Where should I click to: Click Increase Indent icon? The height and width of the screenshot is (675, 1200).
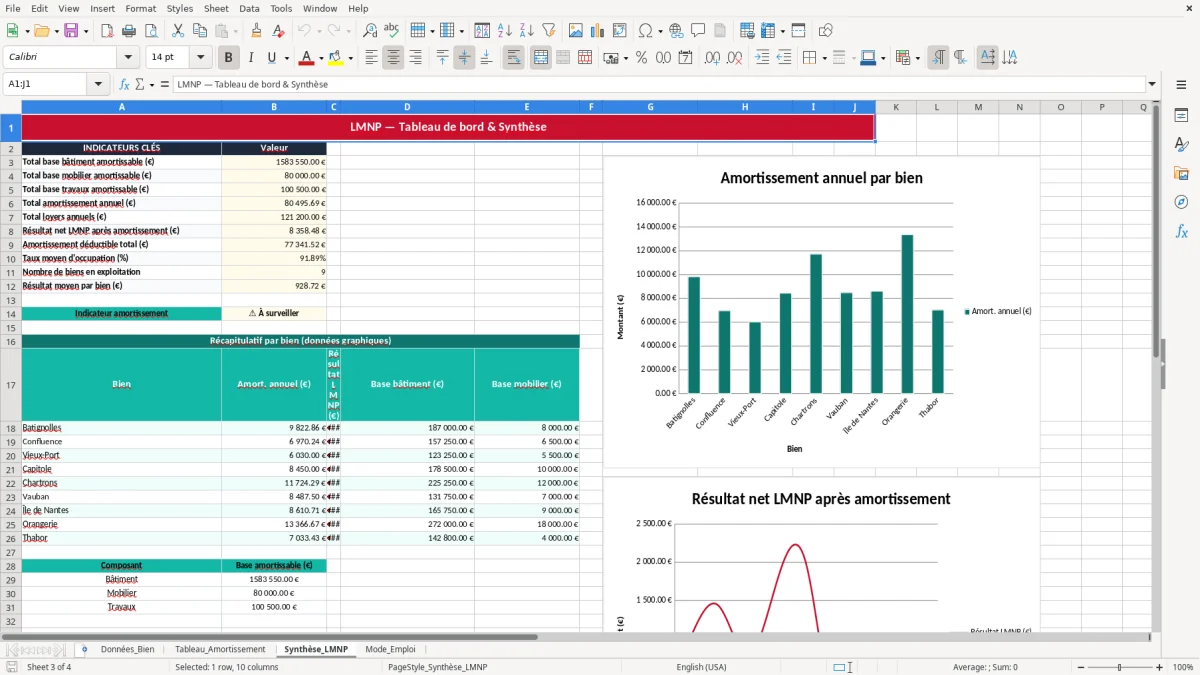pos(762,58)
